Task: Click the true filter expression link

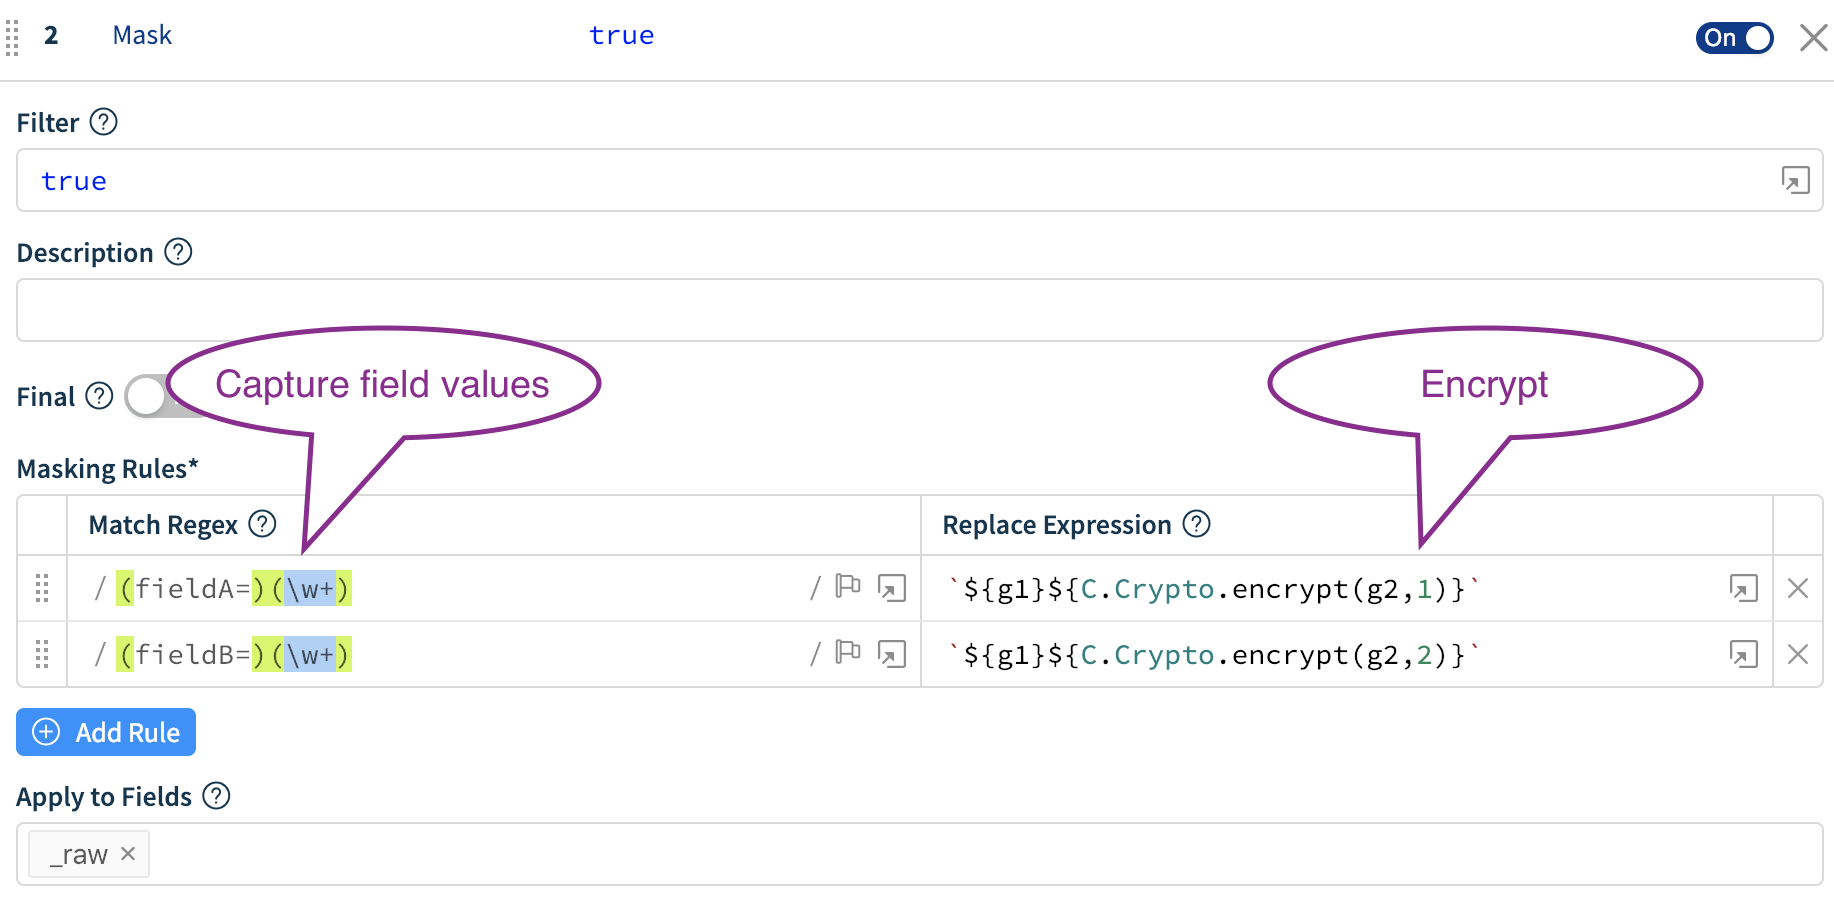Action: (621, 35)
